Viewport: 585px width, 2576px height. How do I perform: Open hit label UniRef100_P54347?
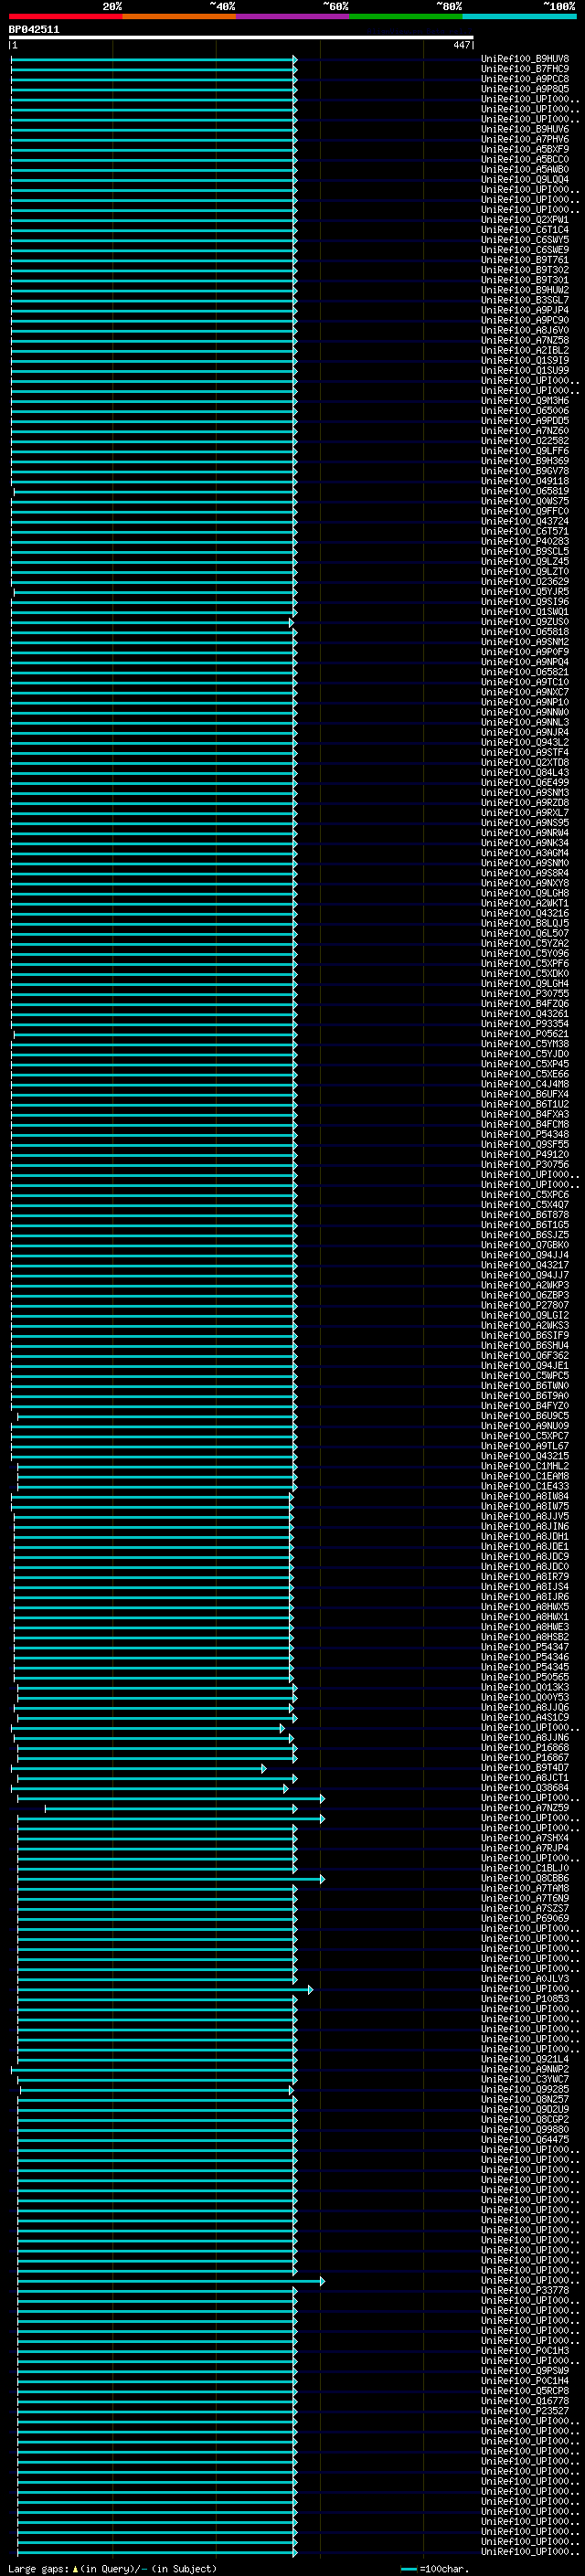point(525,1647)
